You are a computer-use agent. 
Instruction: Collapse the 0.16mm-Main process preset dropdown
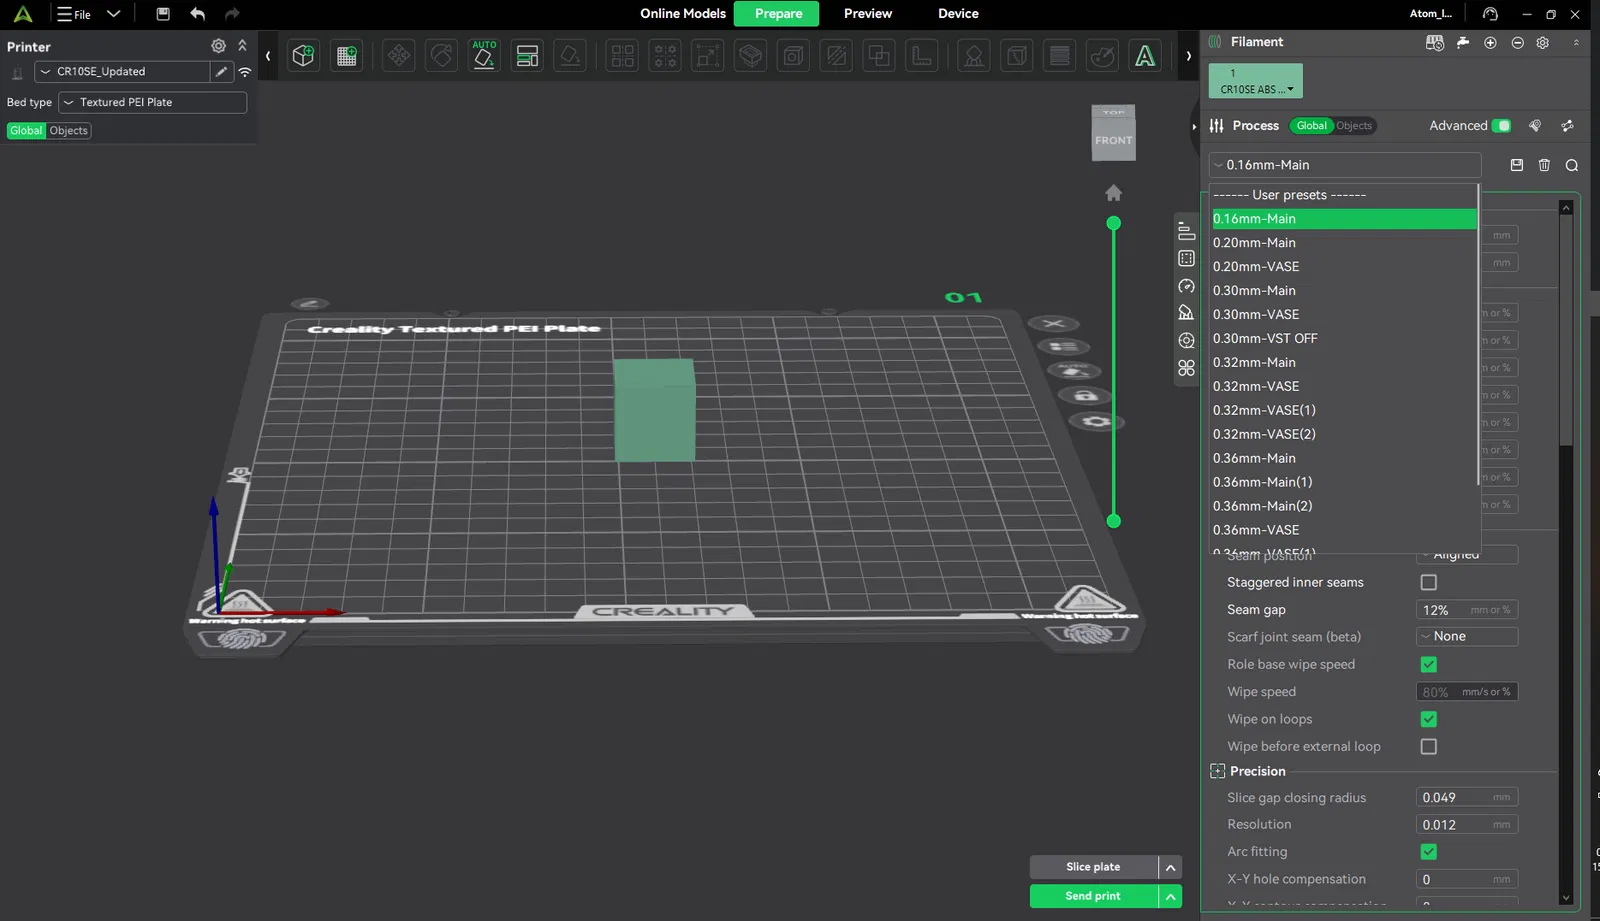point(1345,165)
